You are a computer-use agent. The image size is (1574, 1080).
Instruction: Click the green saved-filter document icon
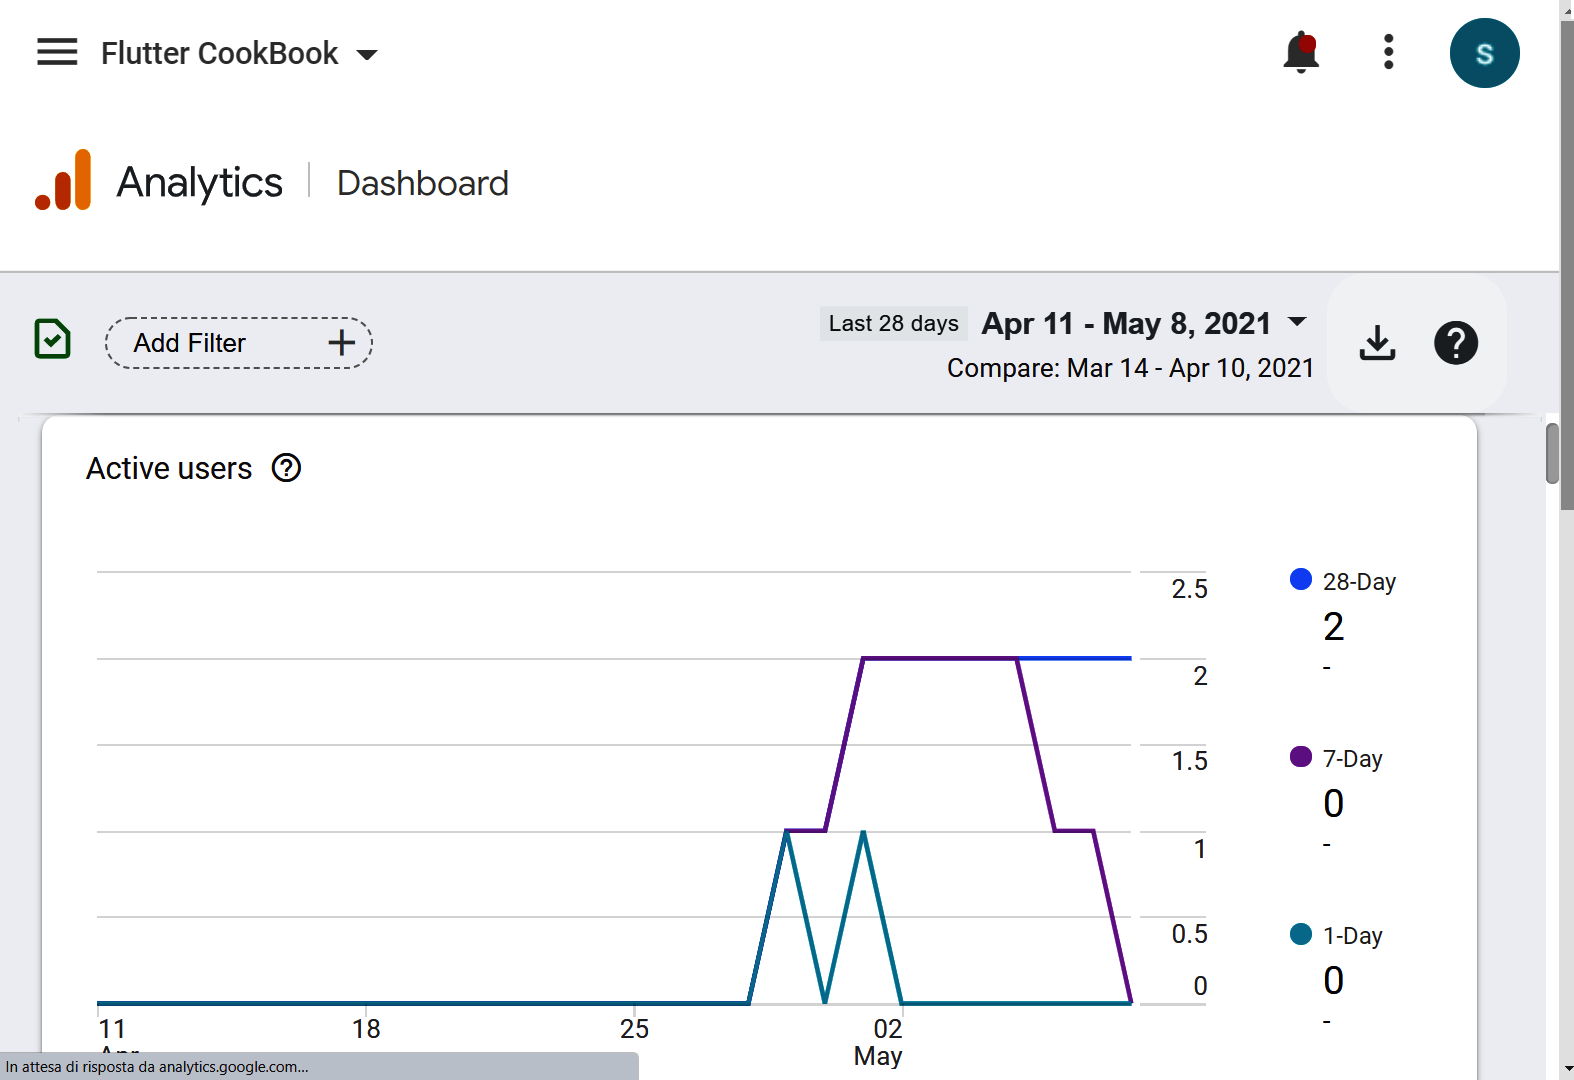tap(52, 340)
